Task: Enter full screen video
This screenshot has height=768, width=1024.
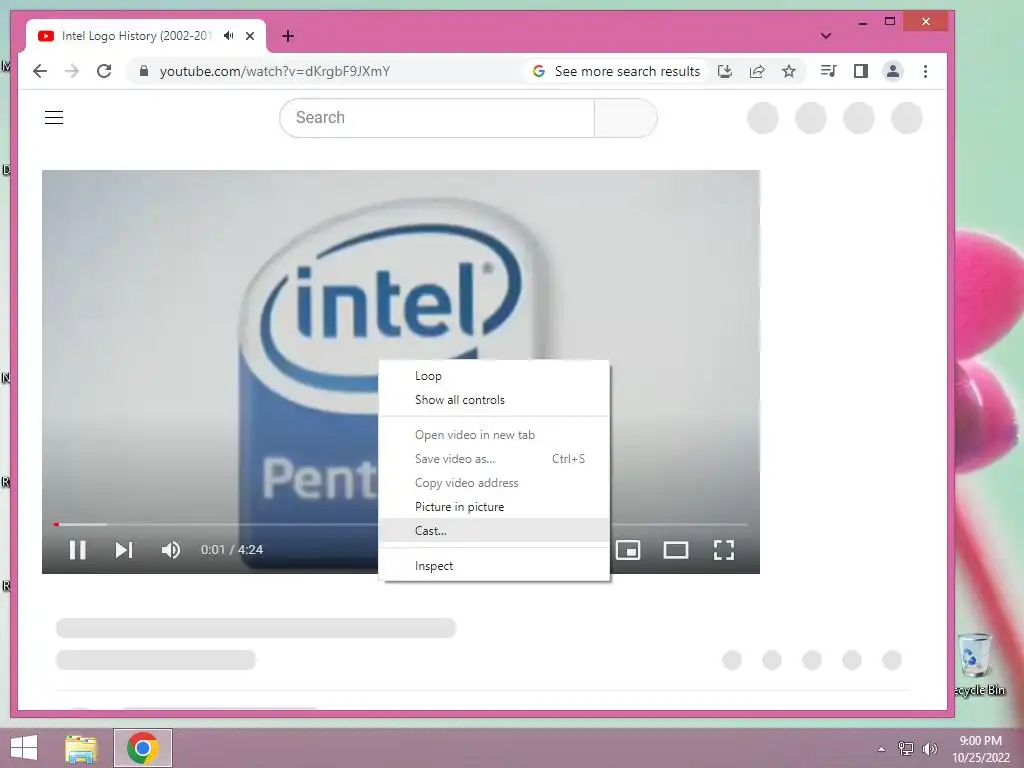Action: (x=724, y=550)
